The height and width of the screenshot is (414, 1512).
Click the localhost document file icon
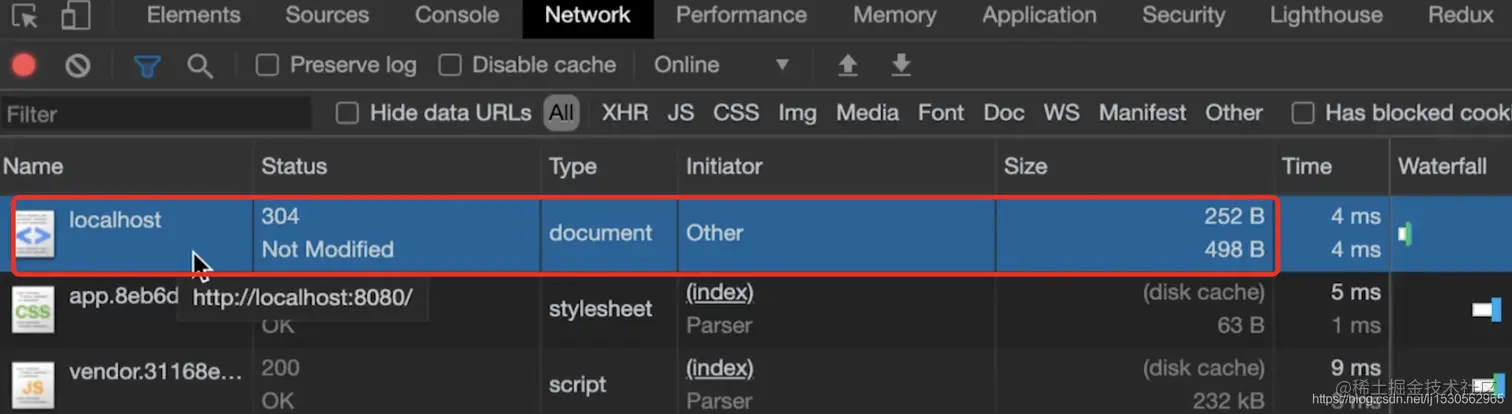coord(34,234)
